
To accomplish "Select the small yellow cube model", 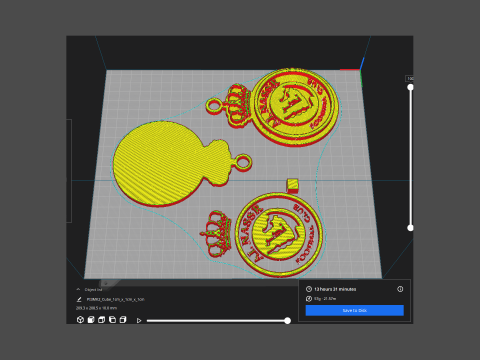I will pos(292,185).
